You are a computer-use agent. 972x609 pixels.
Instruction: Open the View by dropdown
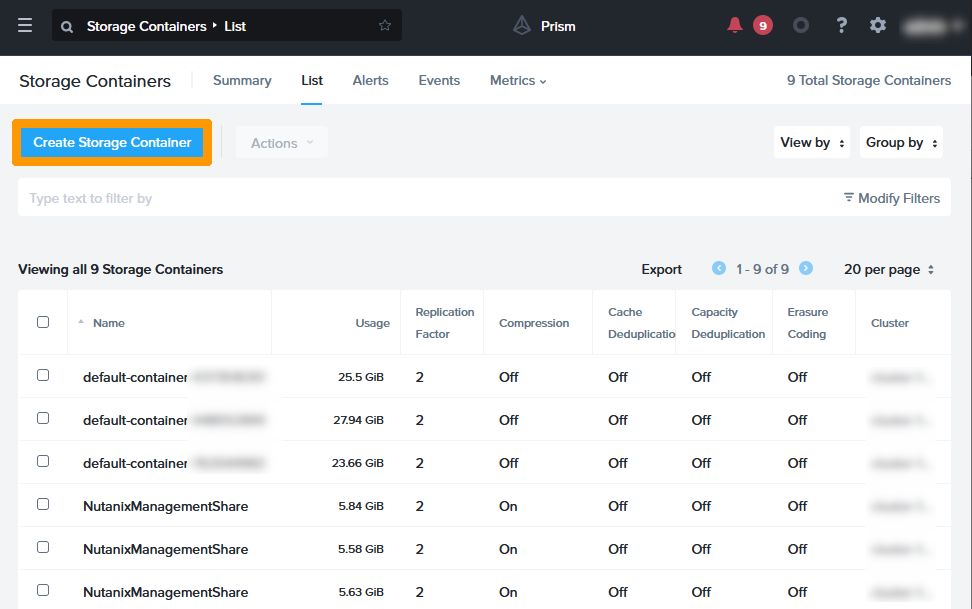[x=812, y=143]
